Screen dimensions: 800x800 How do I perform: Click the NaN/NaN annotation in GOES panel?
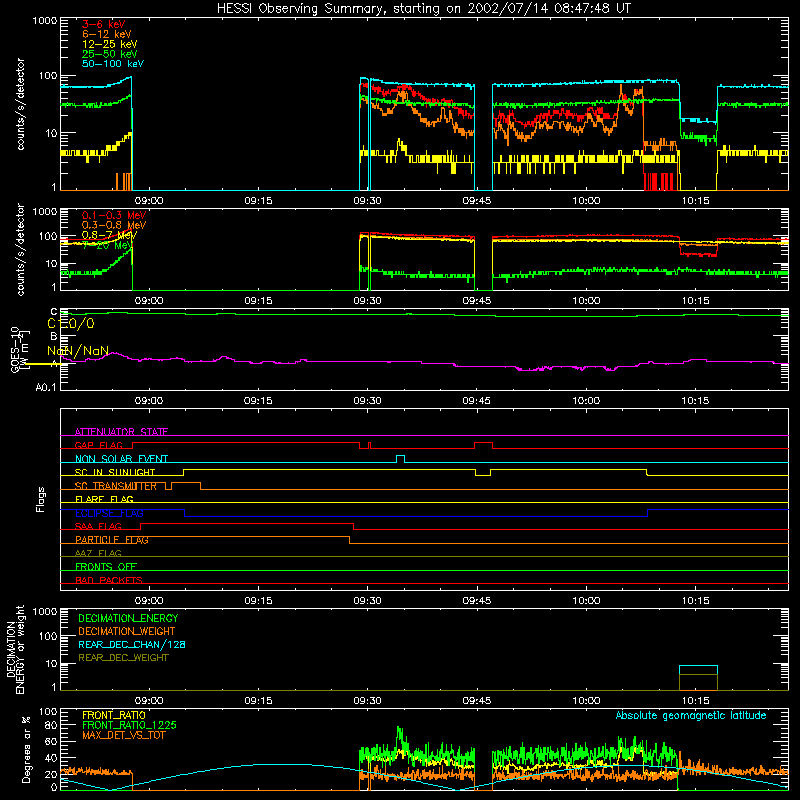[78, 351]
